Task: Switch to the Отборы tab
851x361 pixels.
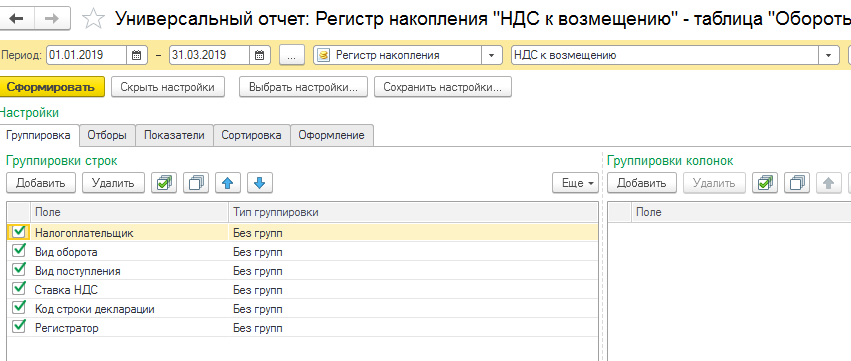Action: pyautogui.click(x=107, y=135)
